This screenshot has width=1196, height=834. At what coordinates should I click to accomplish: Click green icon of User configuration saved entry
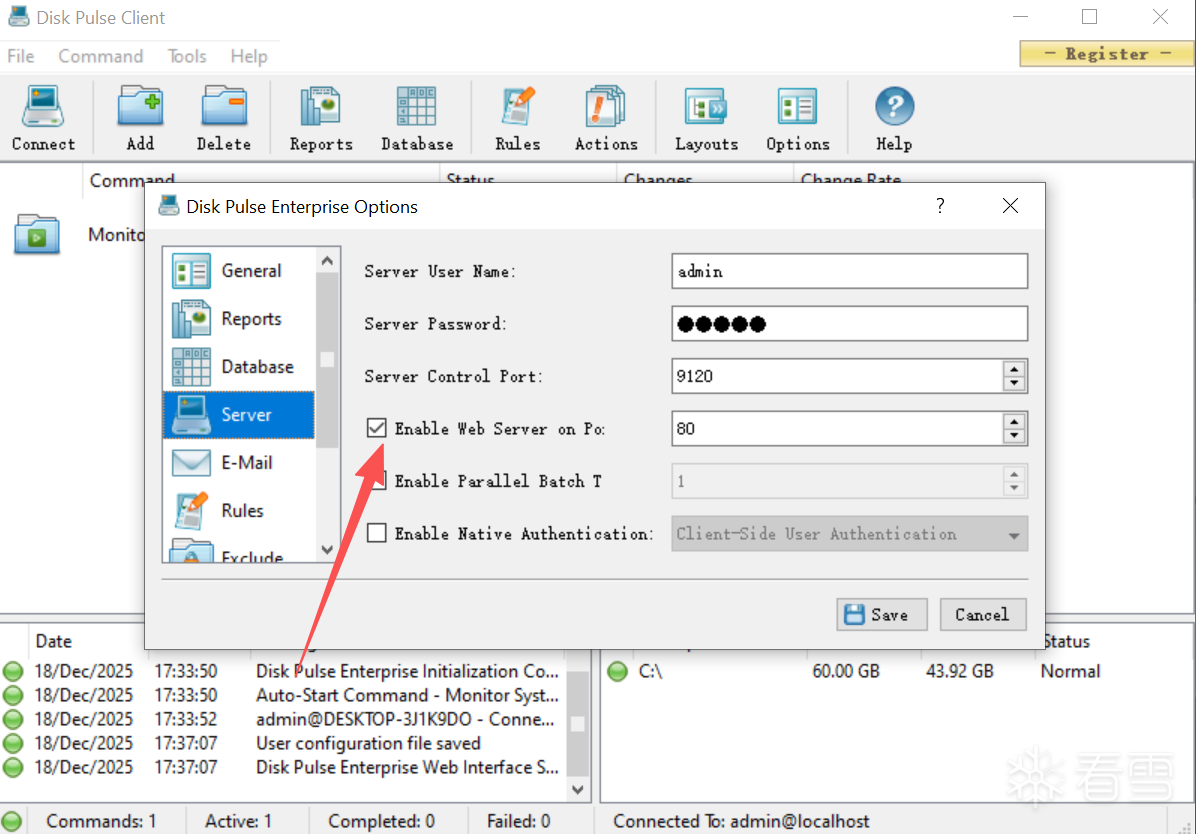click(13, 743)
